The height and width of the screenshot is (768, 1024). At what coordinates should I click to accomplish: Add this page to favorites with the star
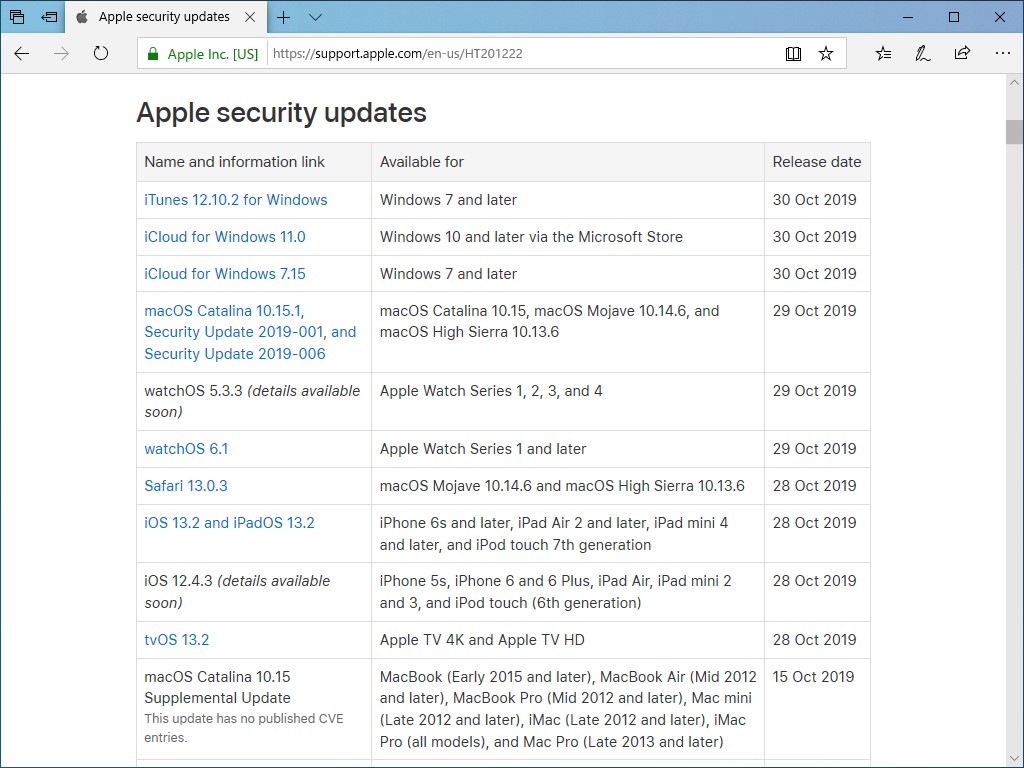[x=826, y=54]
